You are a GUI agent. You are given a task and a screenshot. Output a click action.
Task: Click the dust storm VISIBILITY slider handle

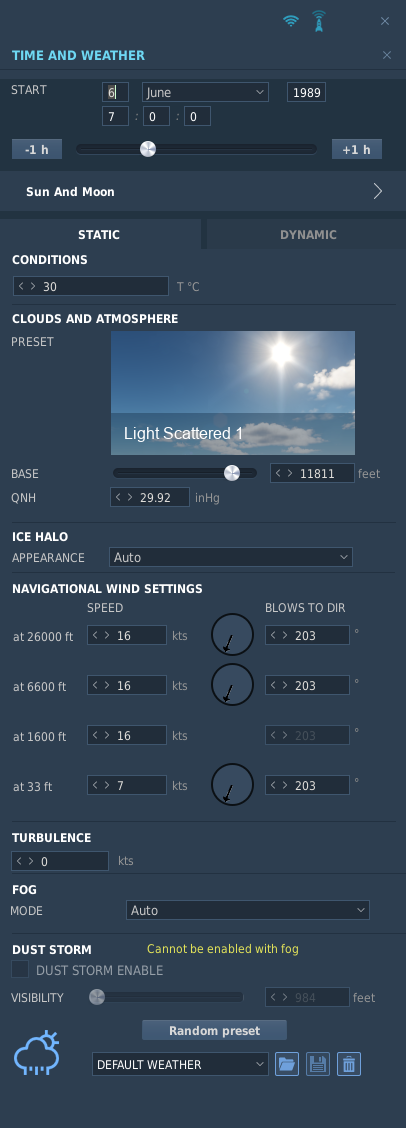[96, 997]
